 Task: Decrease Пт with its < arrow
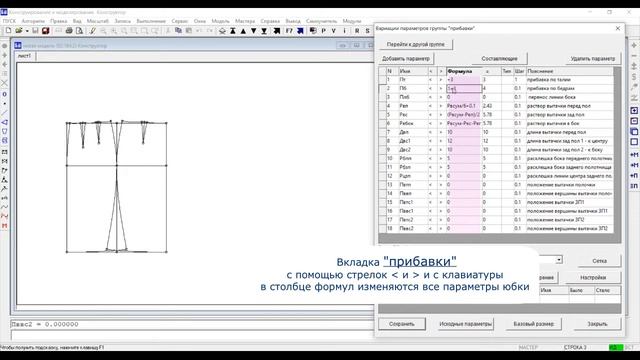430,80
